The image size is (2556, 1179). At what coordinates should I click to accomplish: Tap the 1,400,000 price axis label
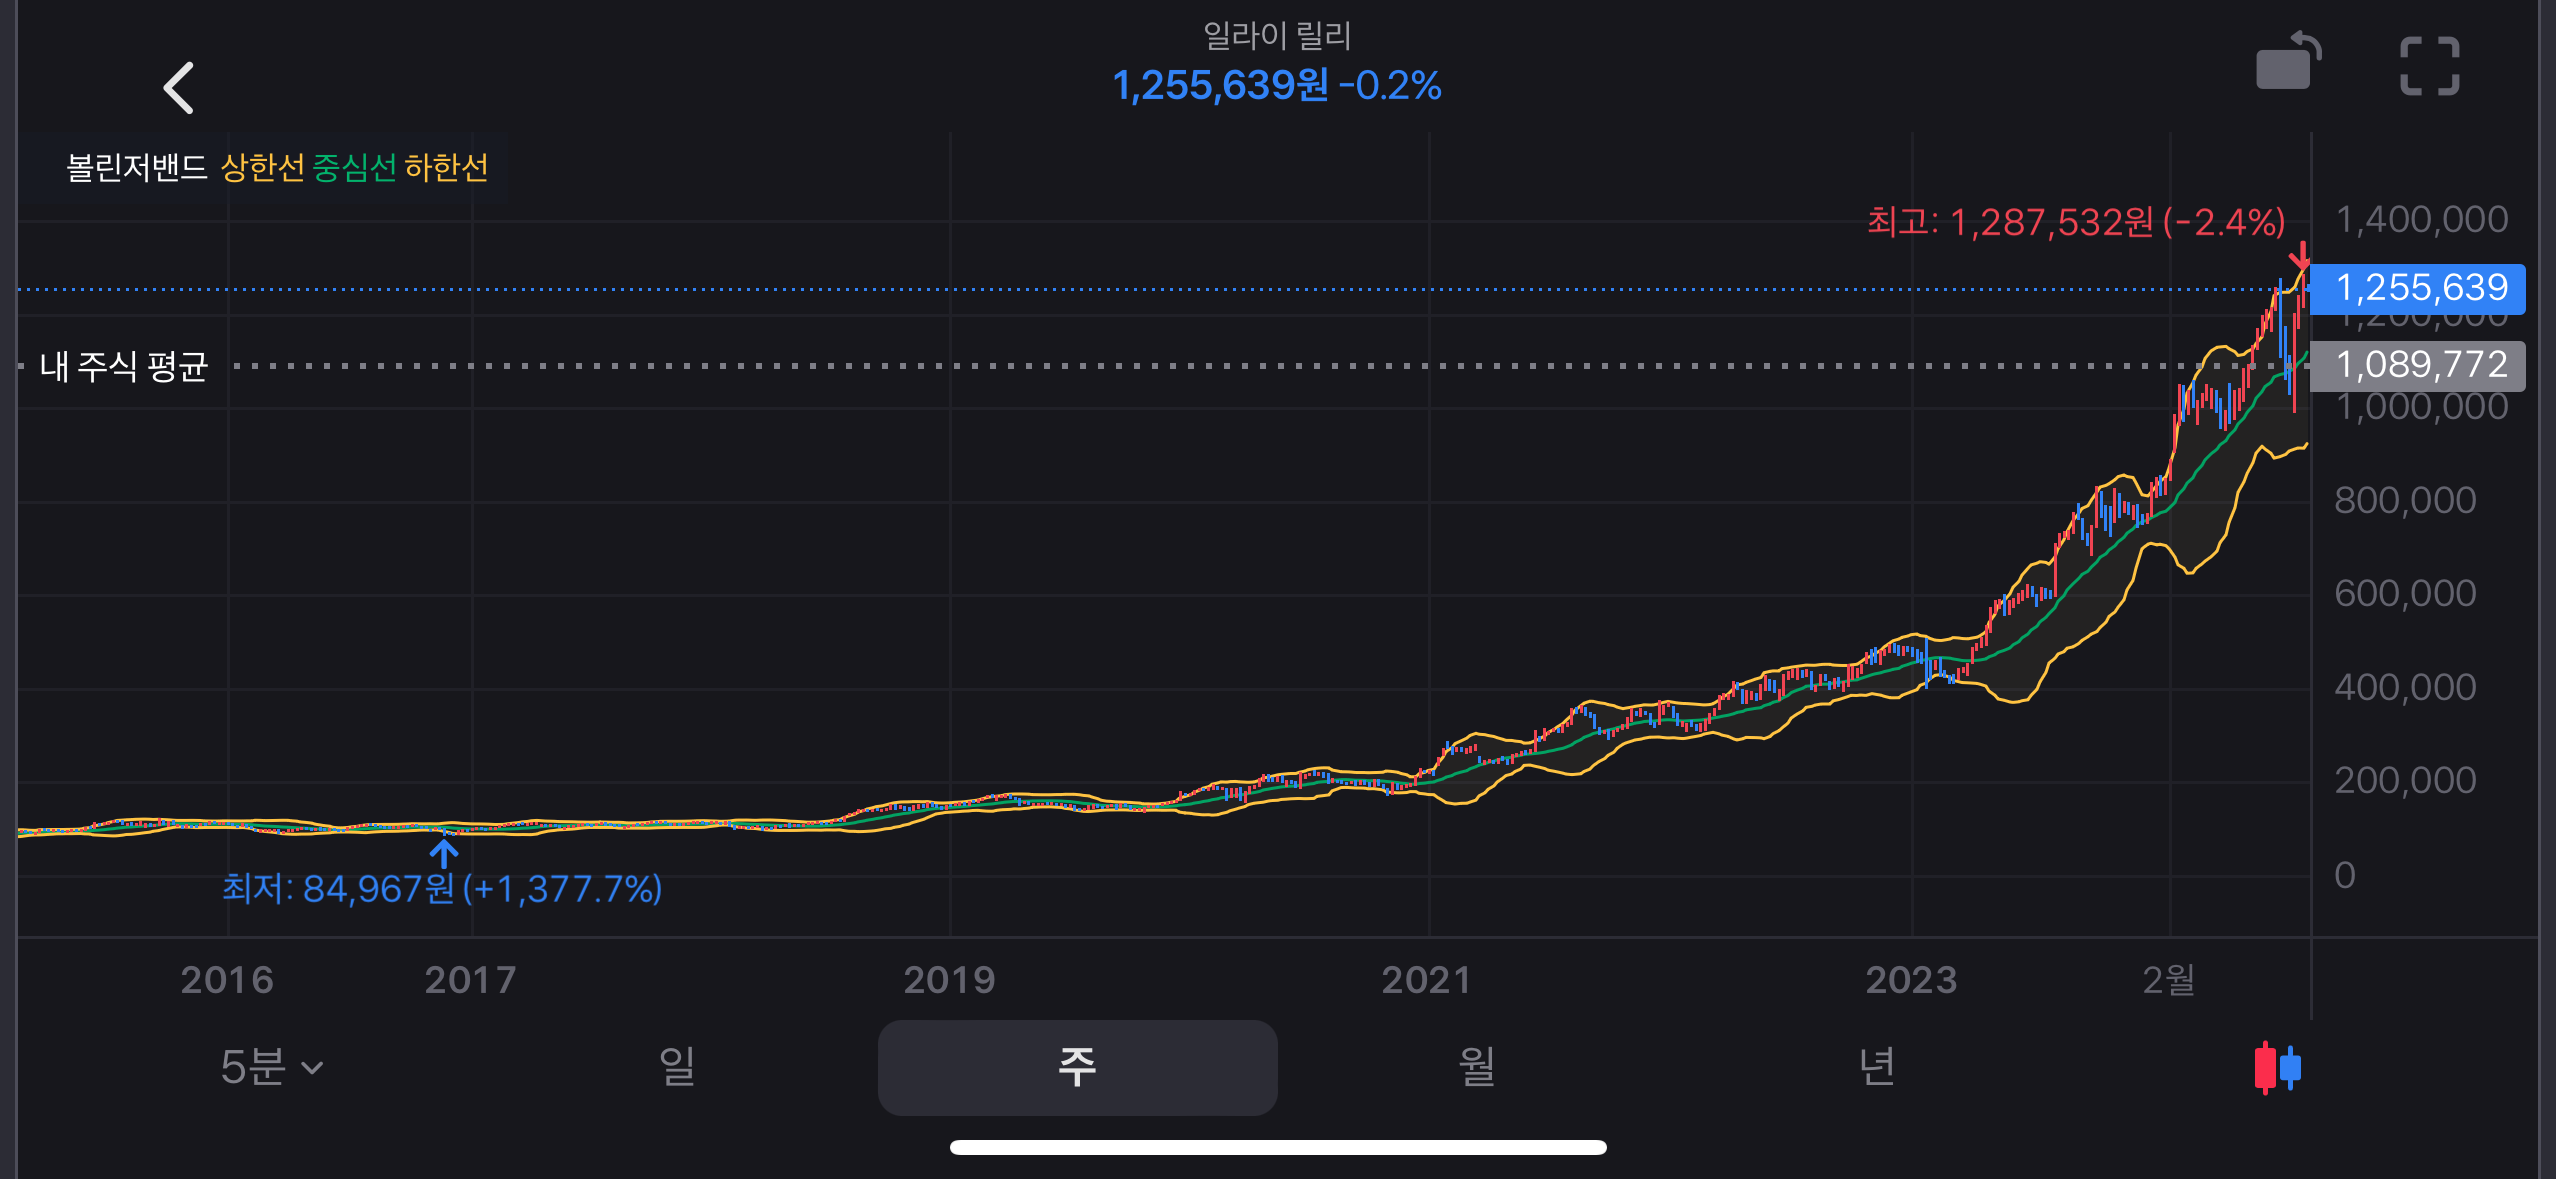click(x=2421, y=220)
